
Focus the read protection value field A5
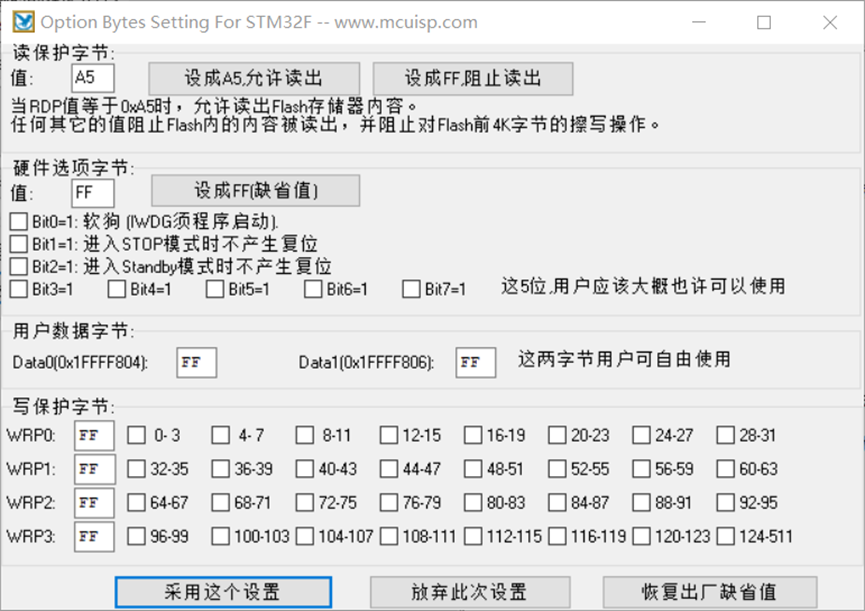tap(93, 78)
